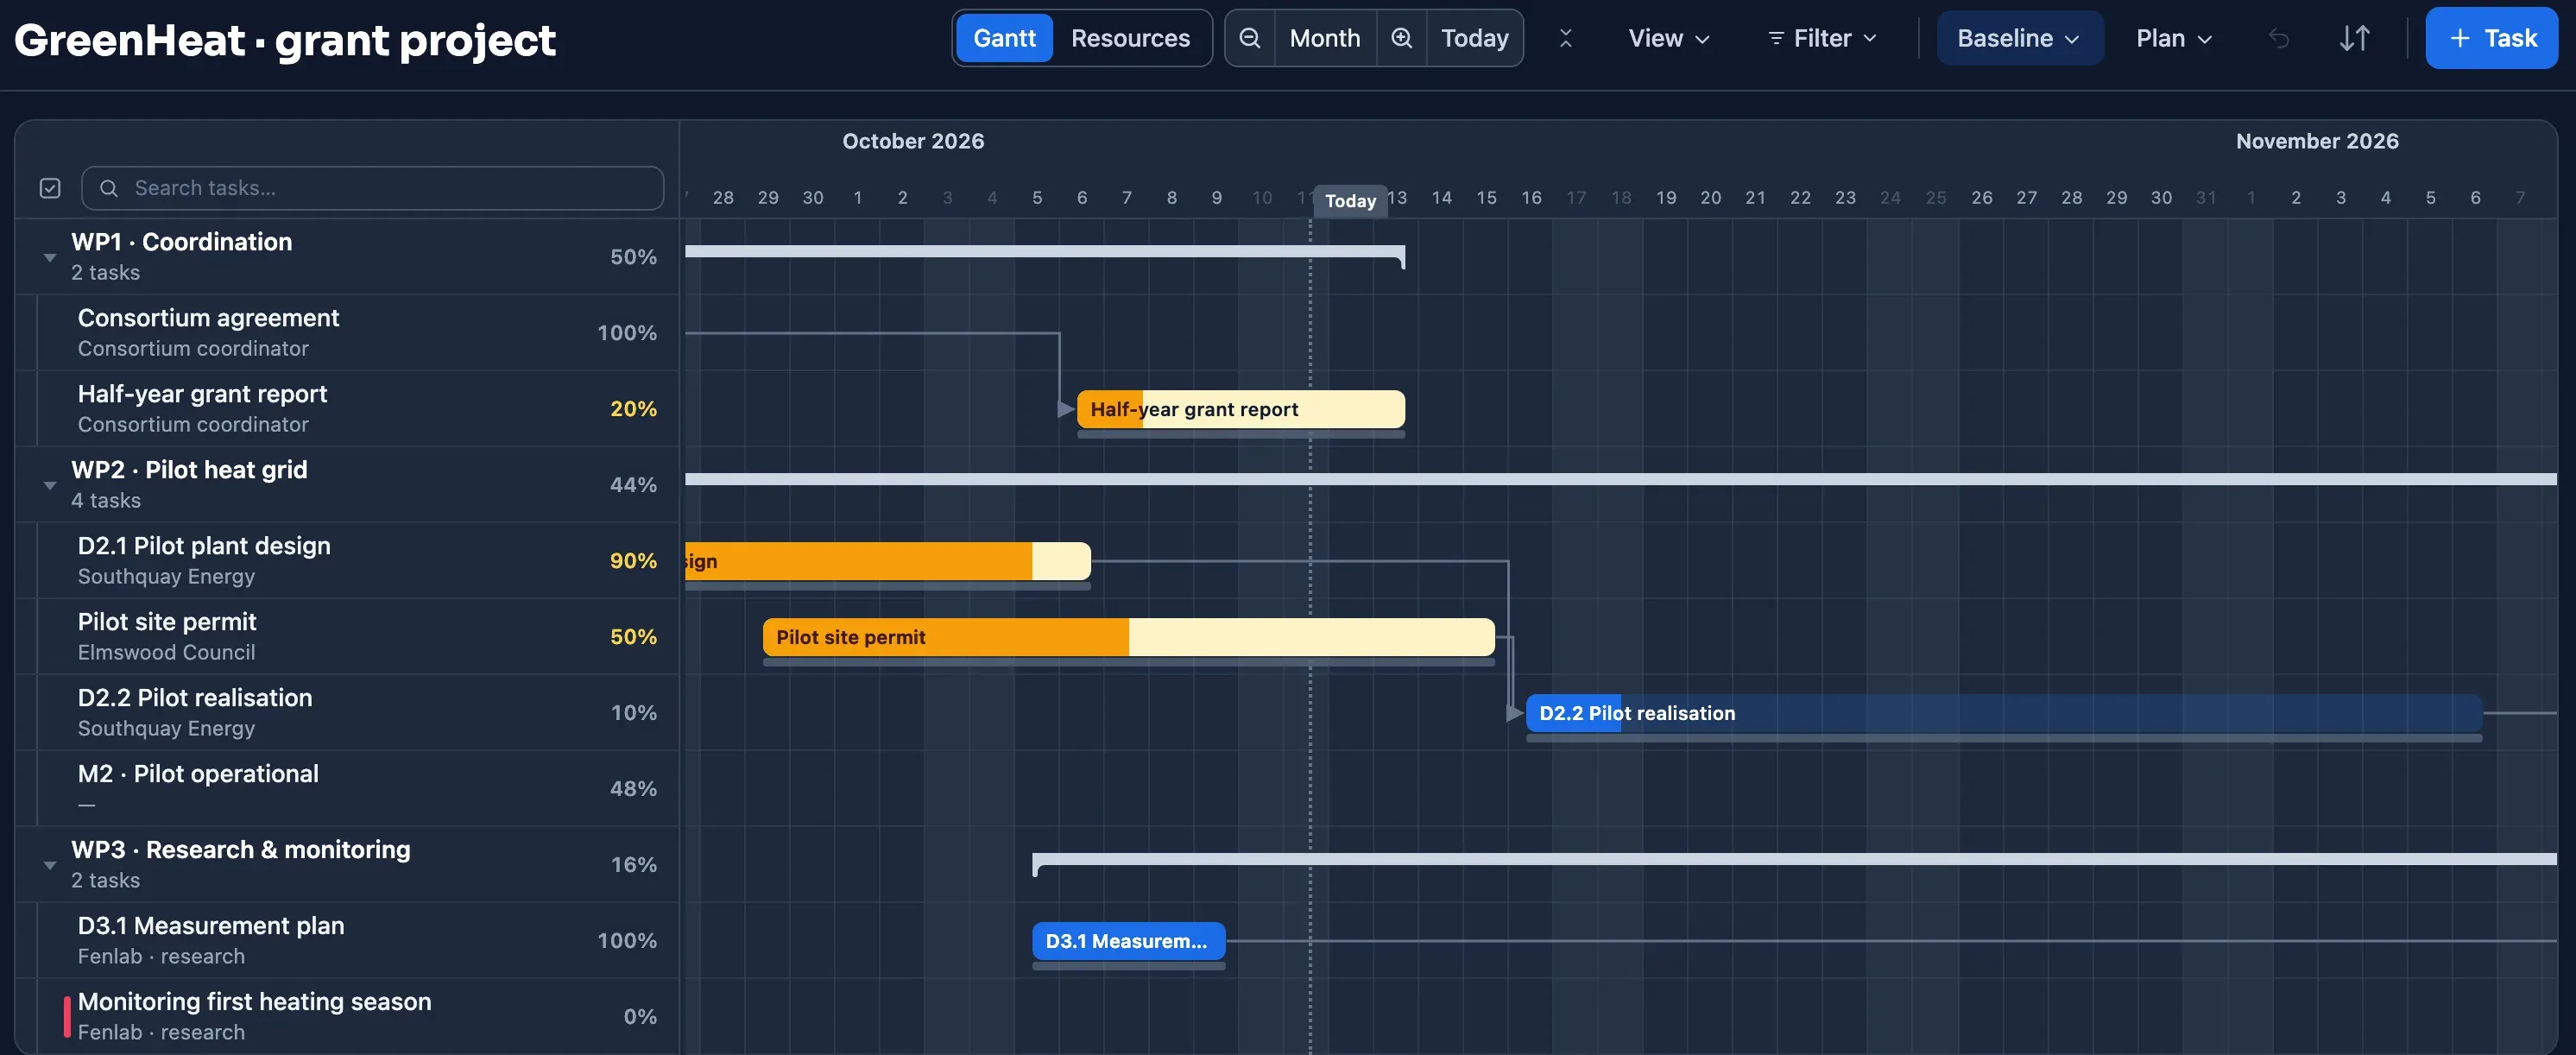This screenshot has height=1055, width=2576.
Task: Zoom in the timeline with plus magnifier
Action: tap(1401, 38)
